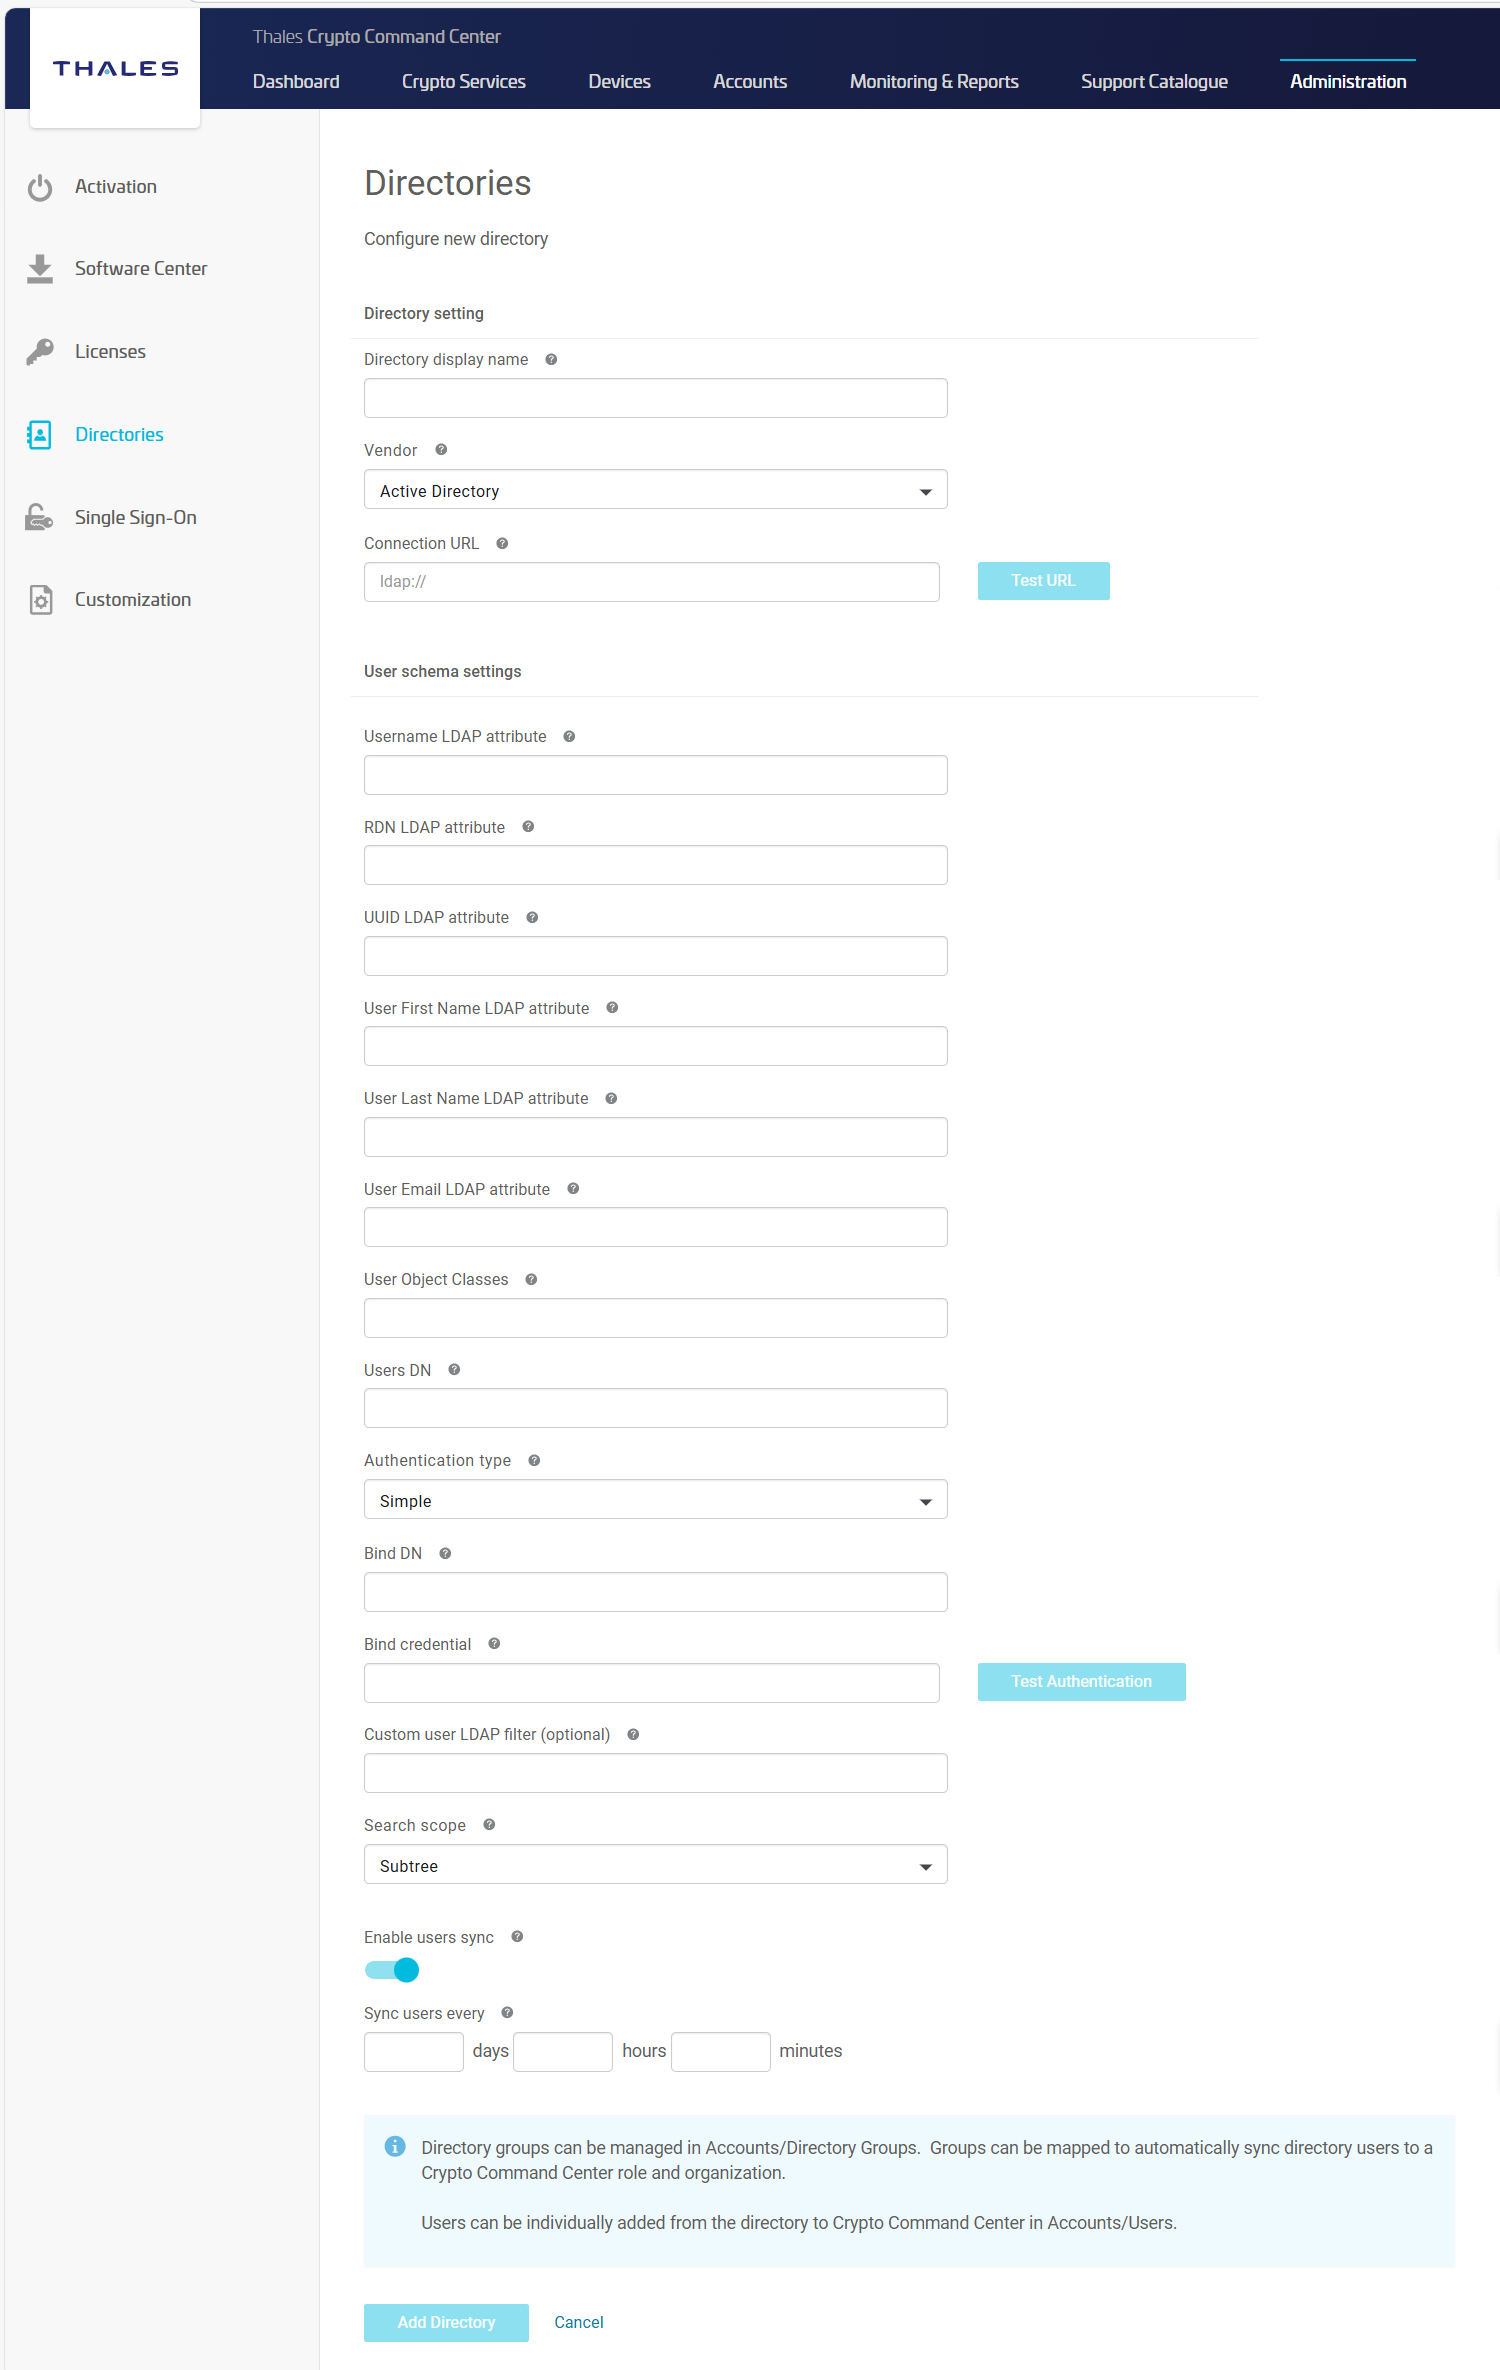Screen dimensions: 1500x2370
Task: Click the Cancel link
Action: click(x=579, y=2322)
